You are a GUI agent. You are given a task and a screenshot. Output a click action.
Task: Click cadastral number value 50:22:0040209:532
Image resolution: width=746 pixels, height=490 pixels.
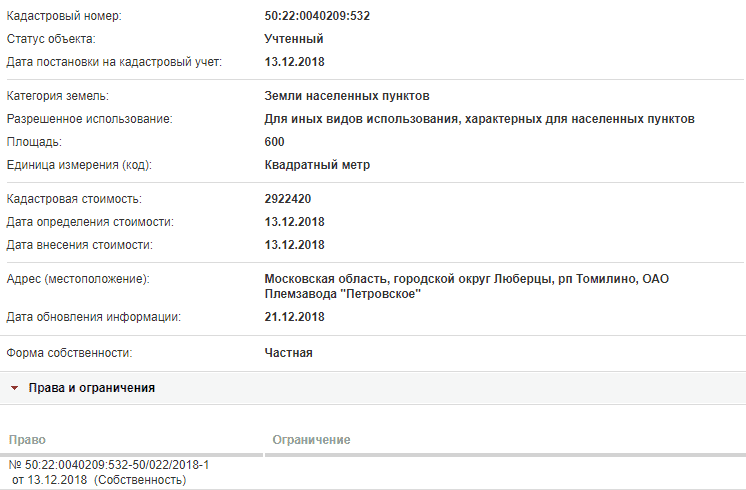317,16
